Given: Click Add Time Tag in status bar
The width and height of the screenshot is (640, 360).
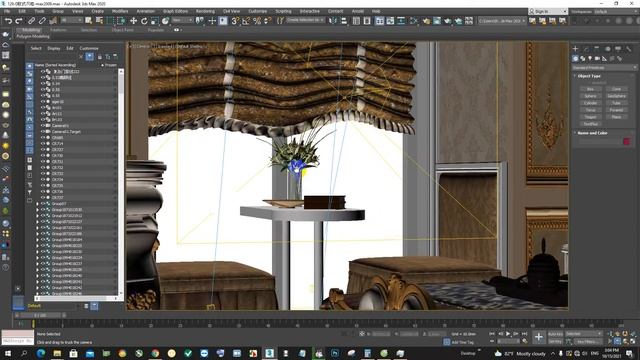Looking at the screenshot, I should 462,342.
